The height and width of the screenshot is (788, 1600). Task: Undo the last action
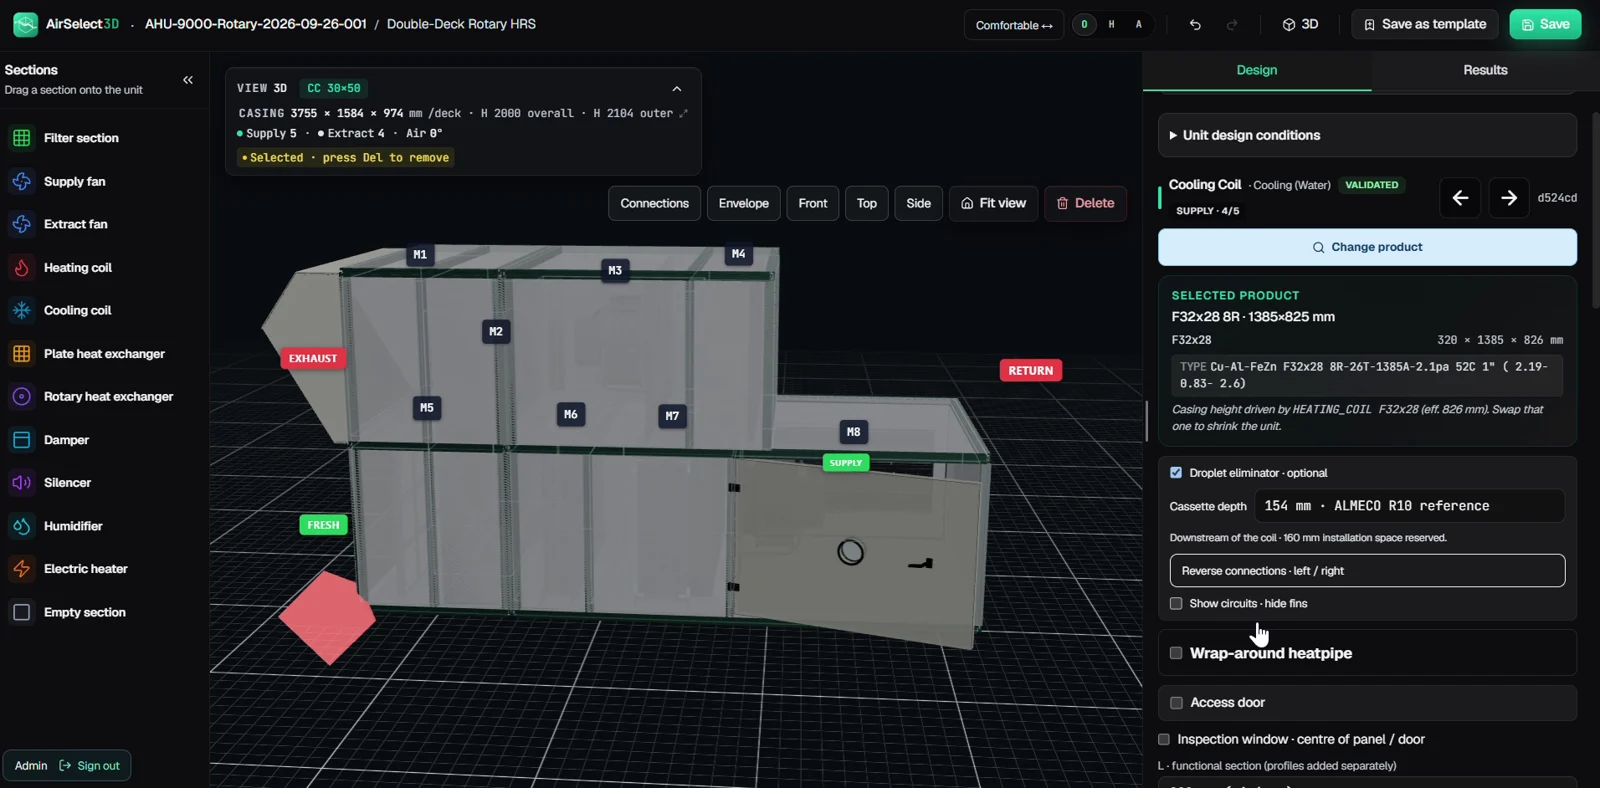pyautogui.click(x=1195, y=25)
